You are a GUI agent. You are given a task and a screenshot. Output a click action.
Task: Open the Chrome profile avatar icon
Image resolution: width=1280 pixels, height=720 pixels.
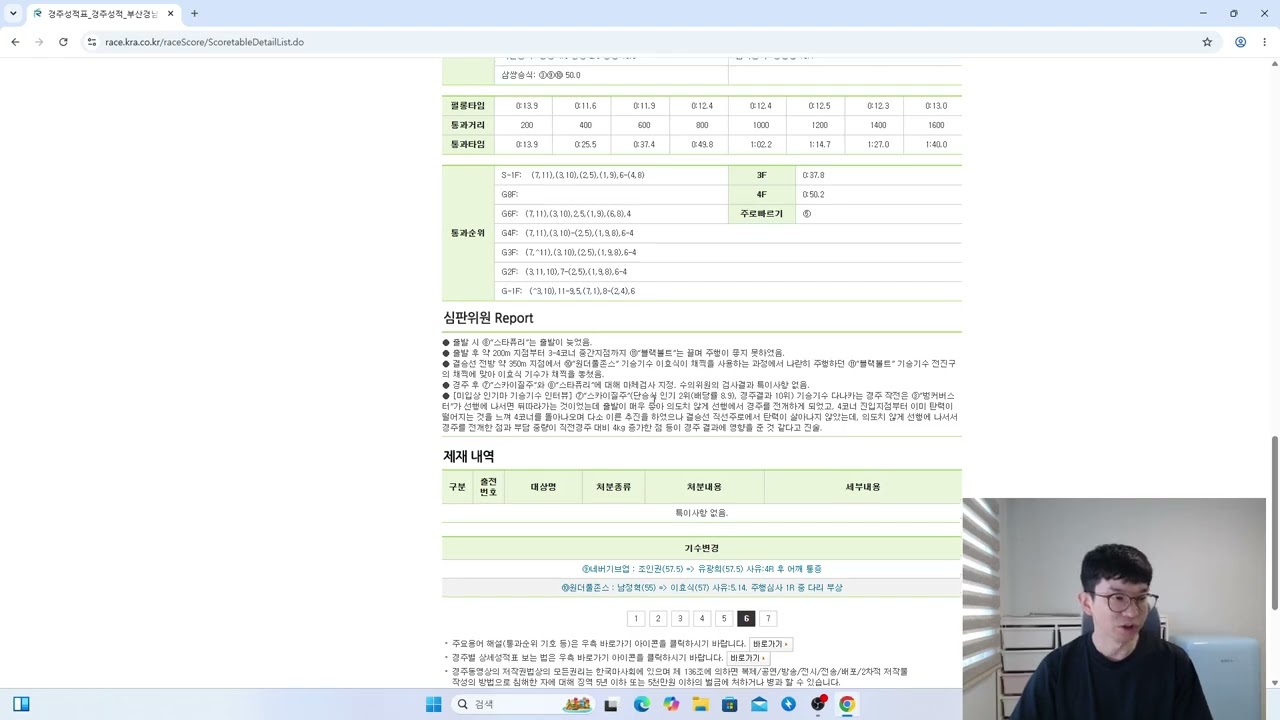1240,42
